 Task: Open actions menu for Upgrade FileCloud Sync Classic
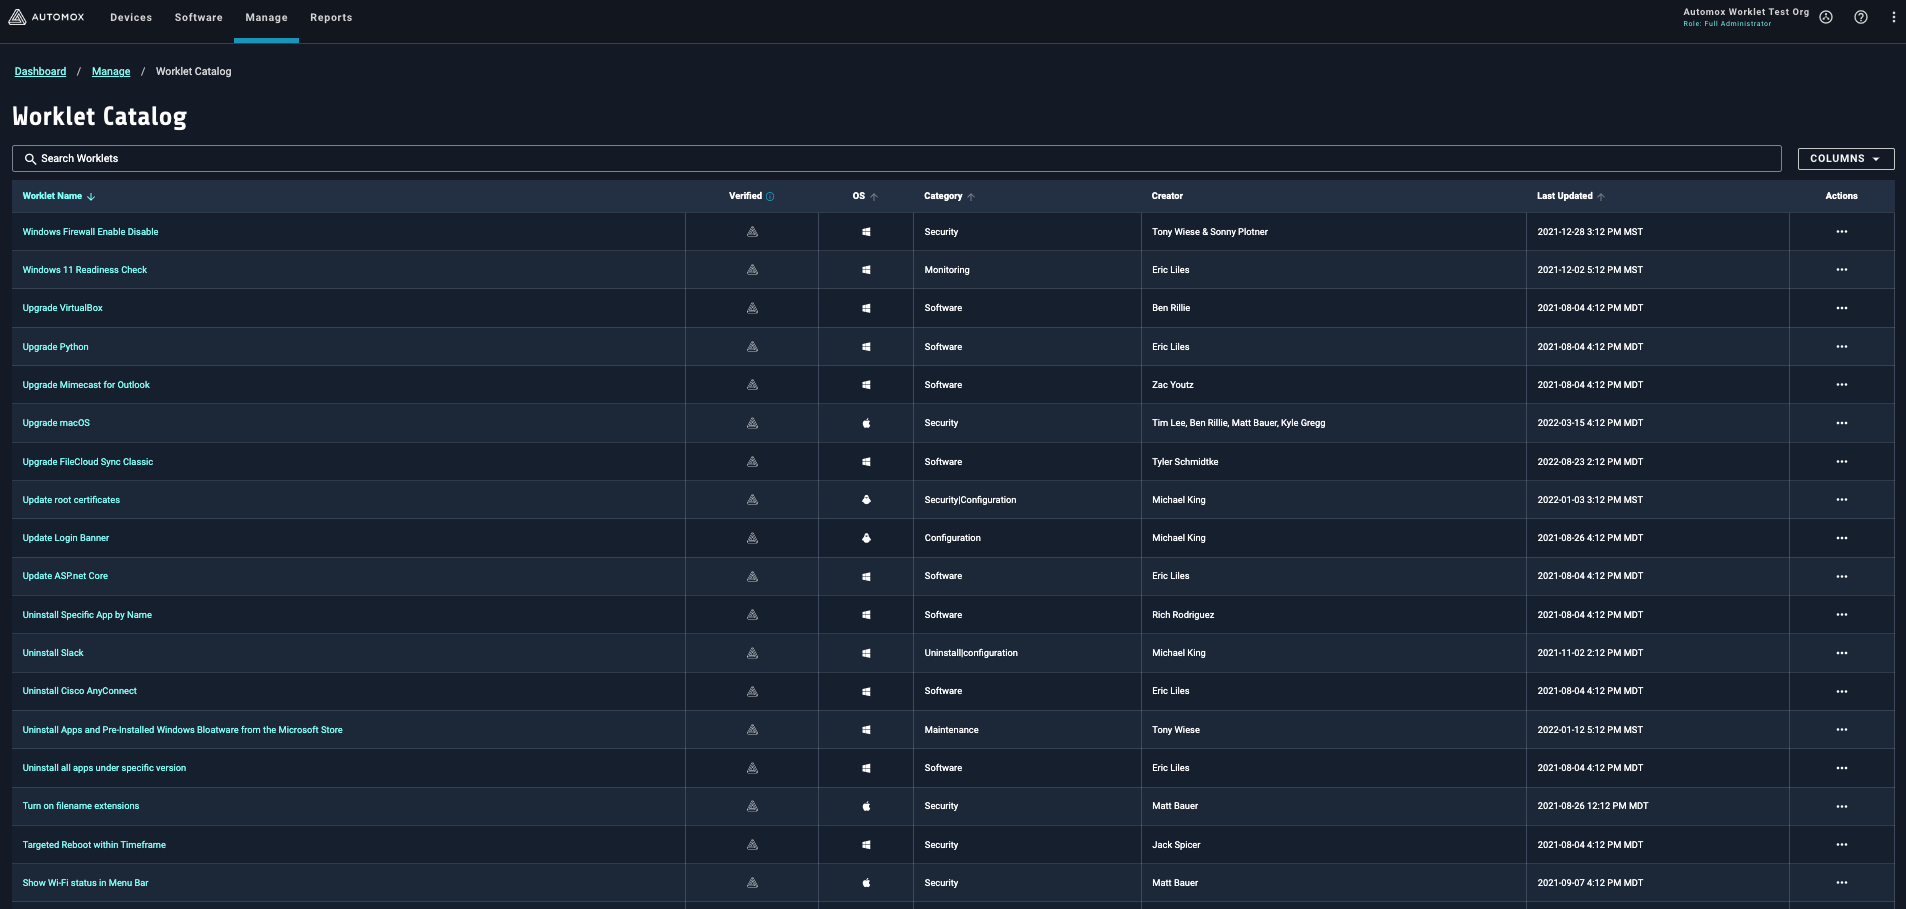(1842, 462)
